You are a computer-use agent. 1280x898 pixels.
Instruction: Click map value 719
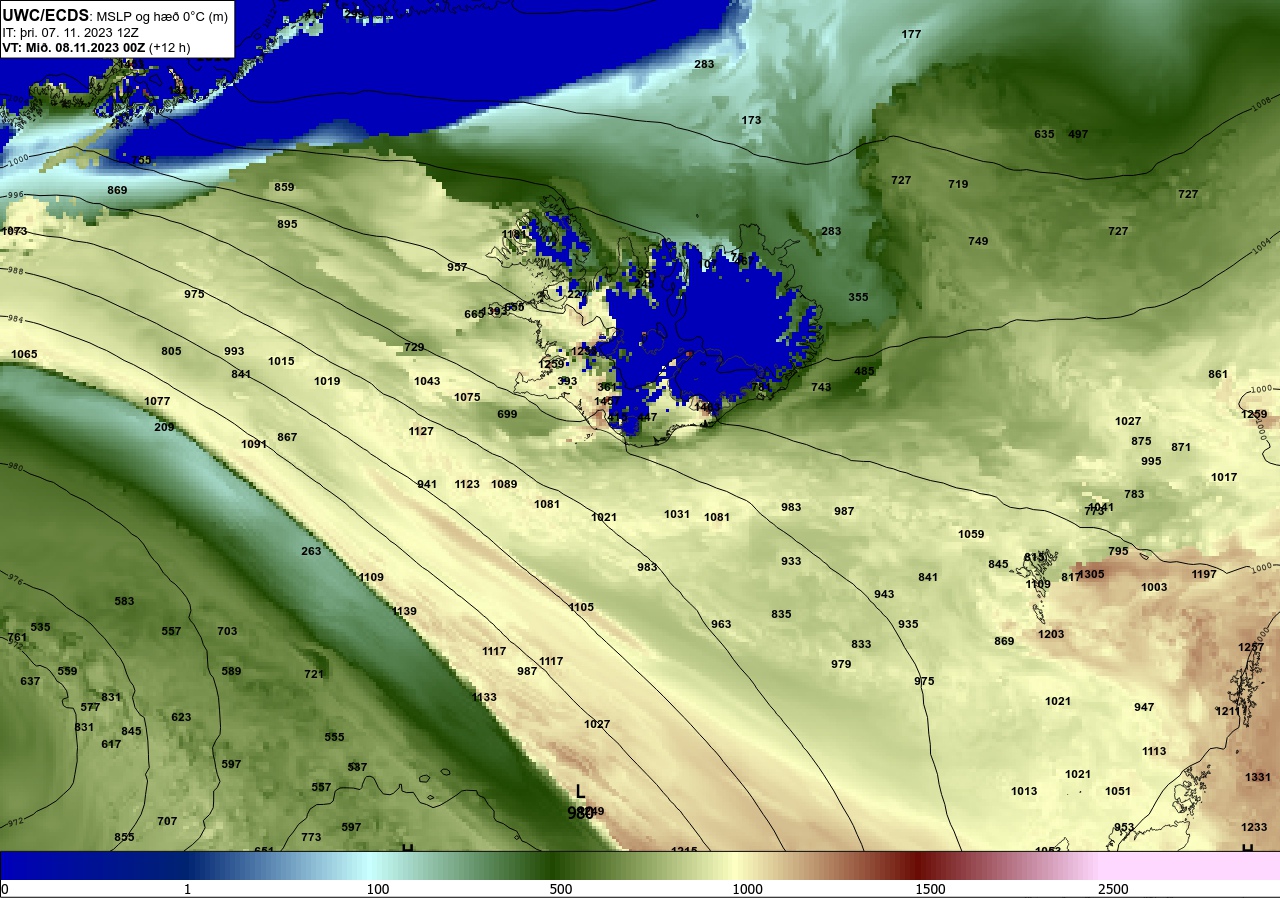958,184
